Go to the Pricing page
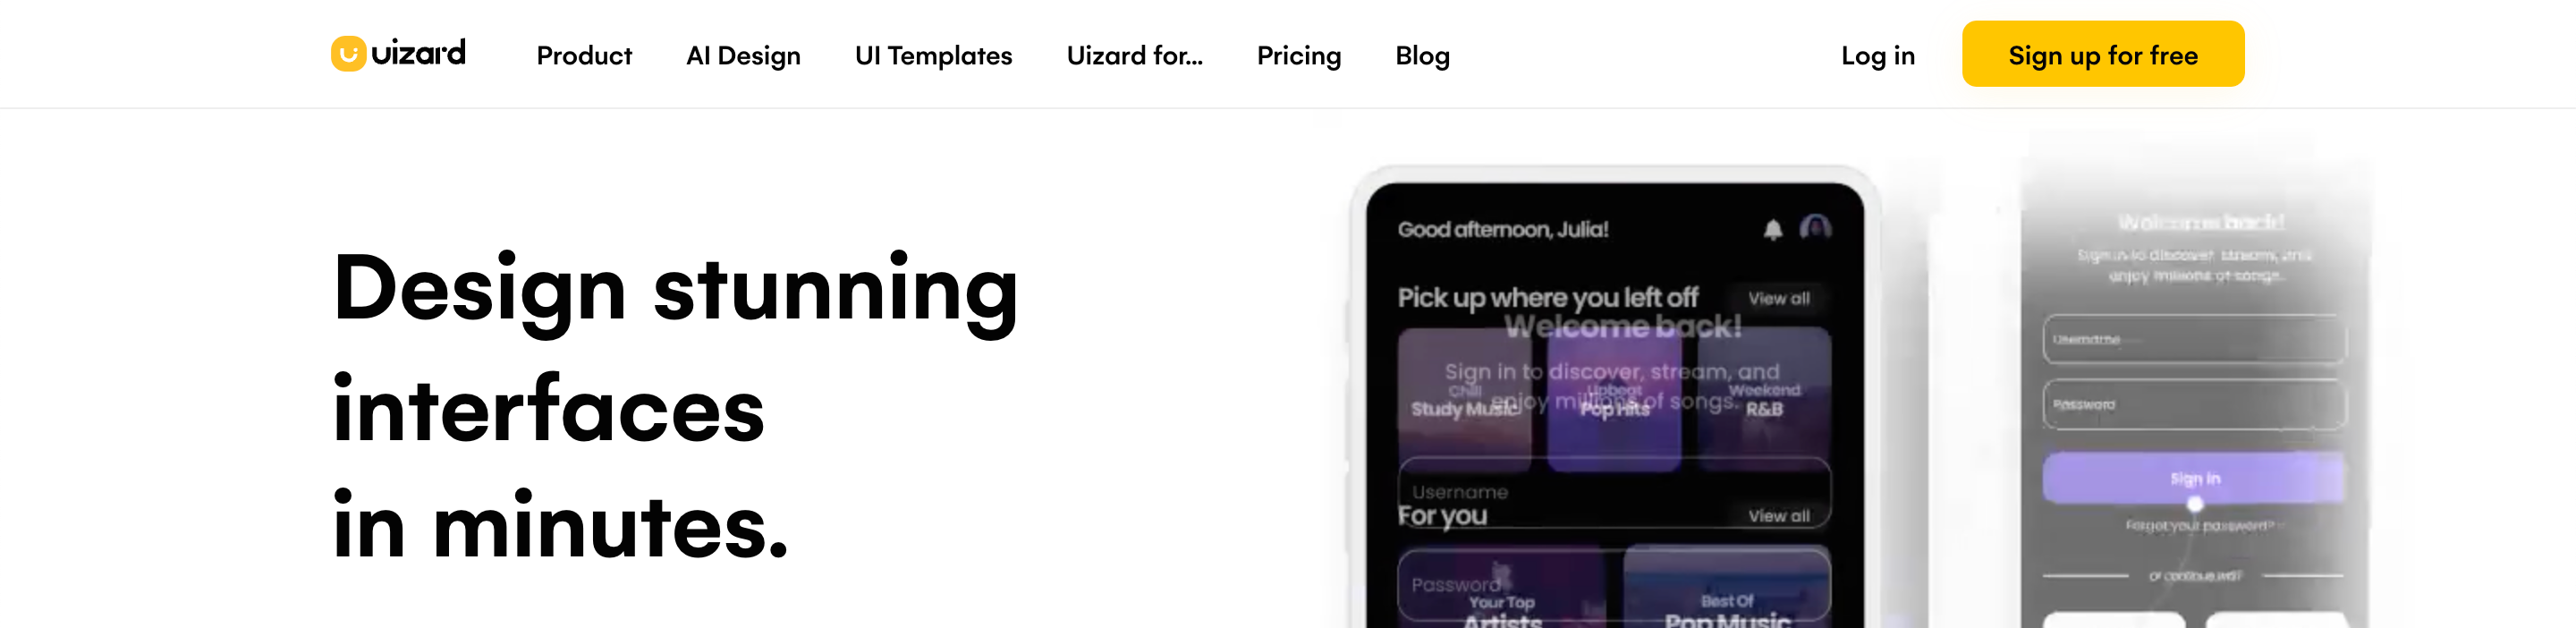Viewport: 2576px width, 628px height. pos(1298,56)
